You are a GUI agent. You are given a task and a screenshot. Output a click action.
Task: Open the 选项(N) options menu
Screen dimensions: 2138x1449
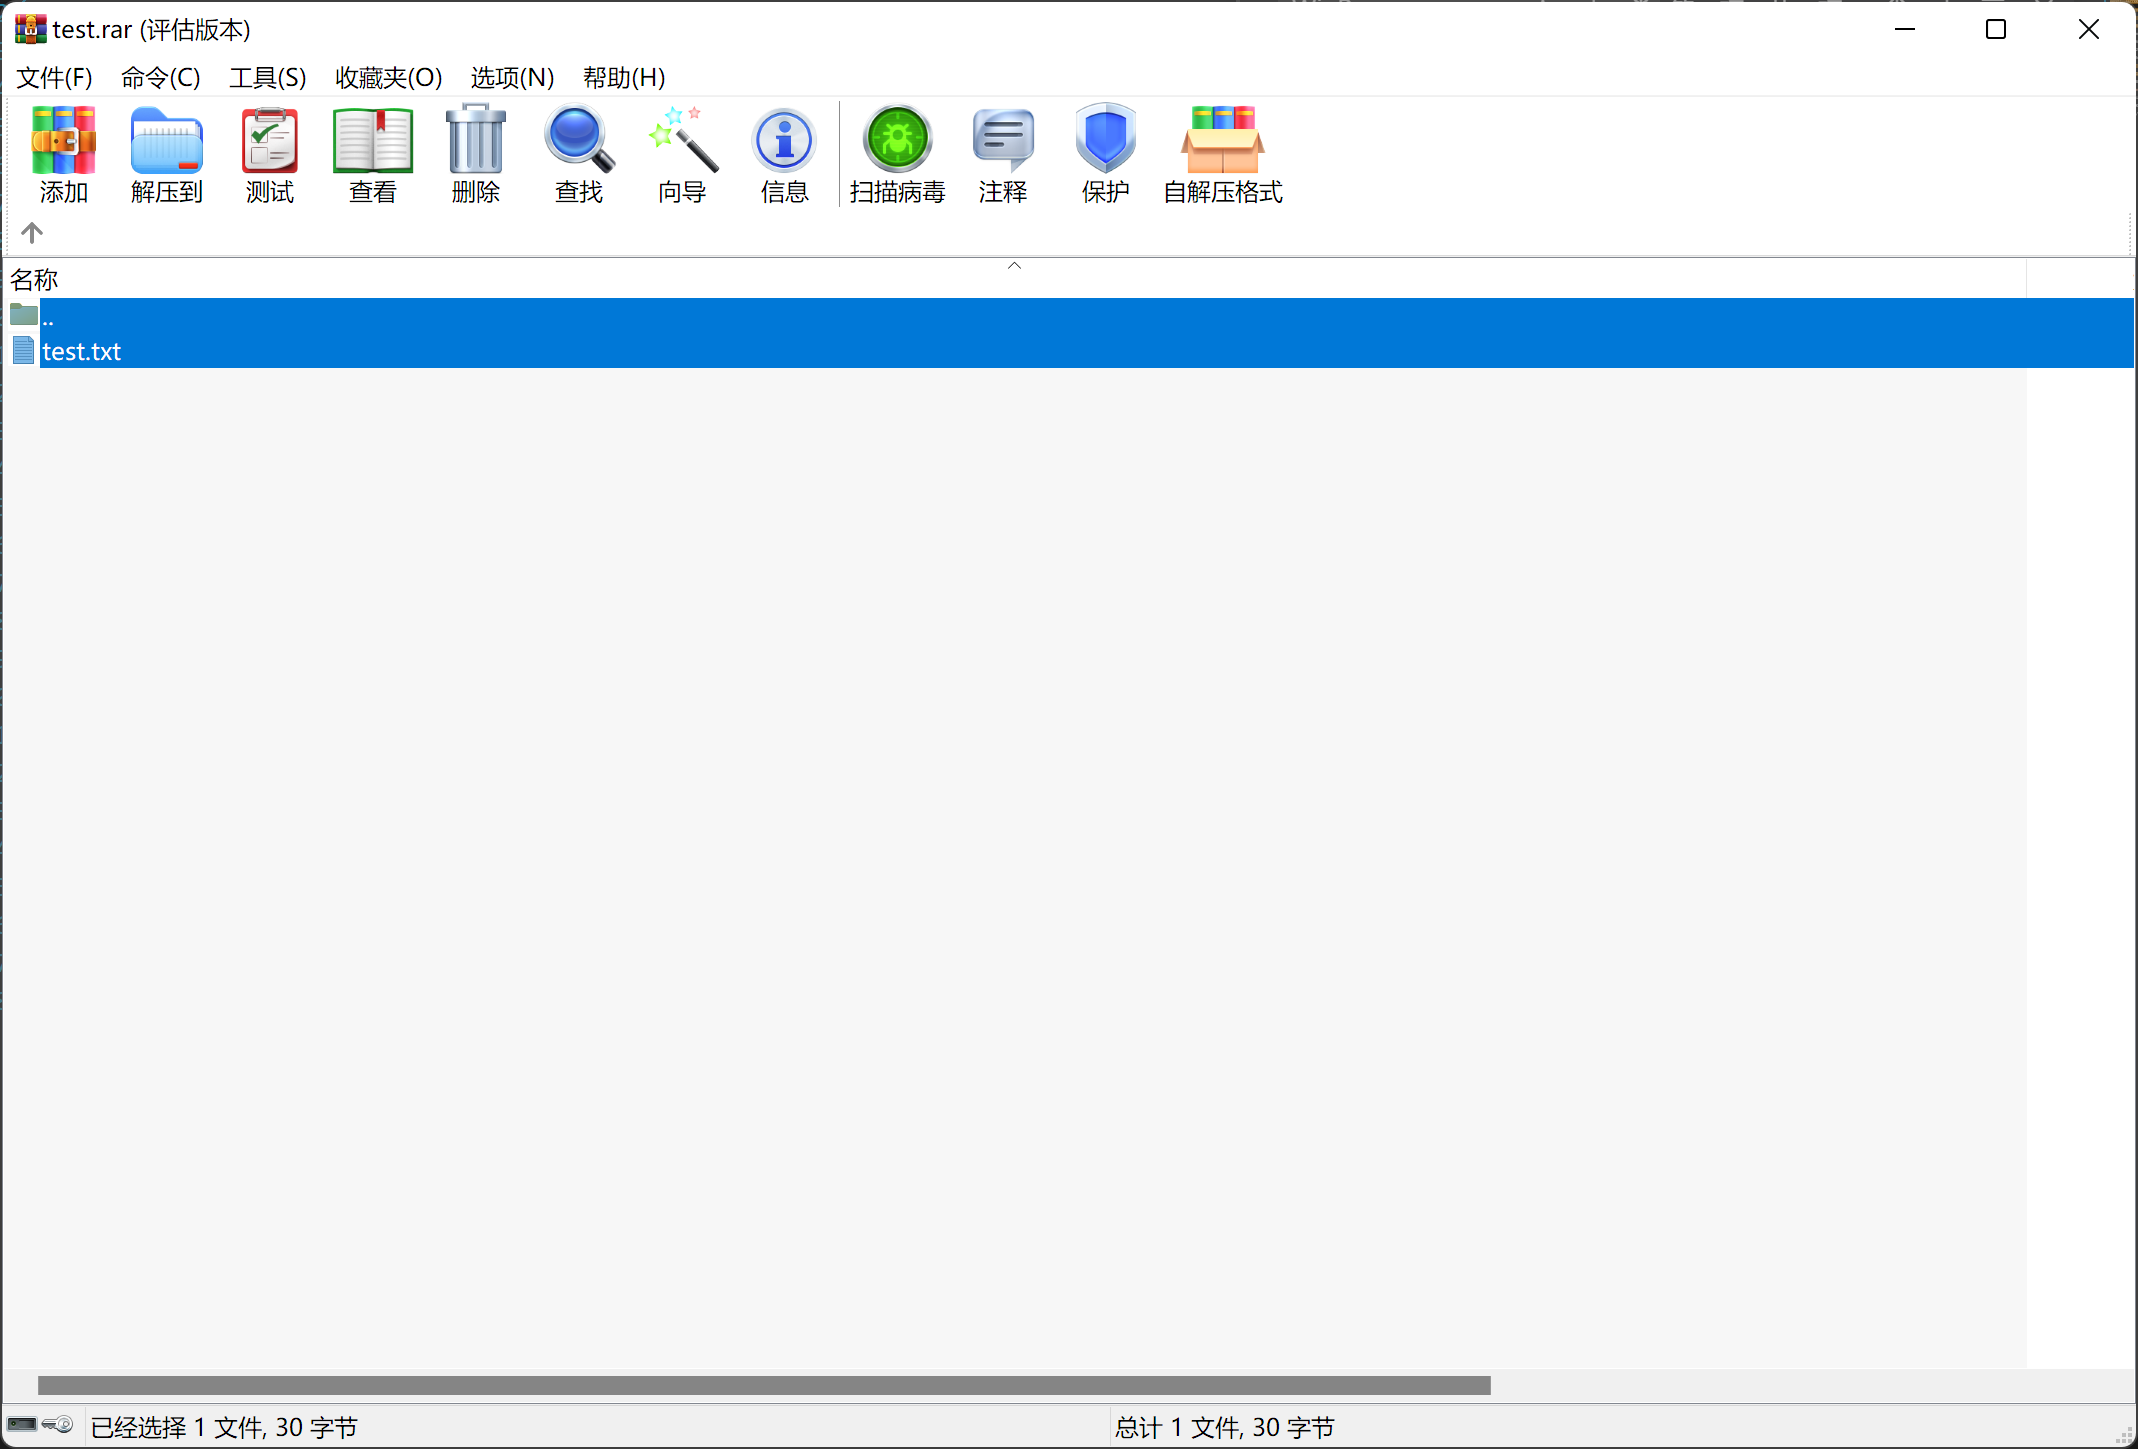(x=513, y=77)
